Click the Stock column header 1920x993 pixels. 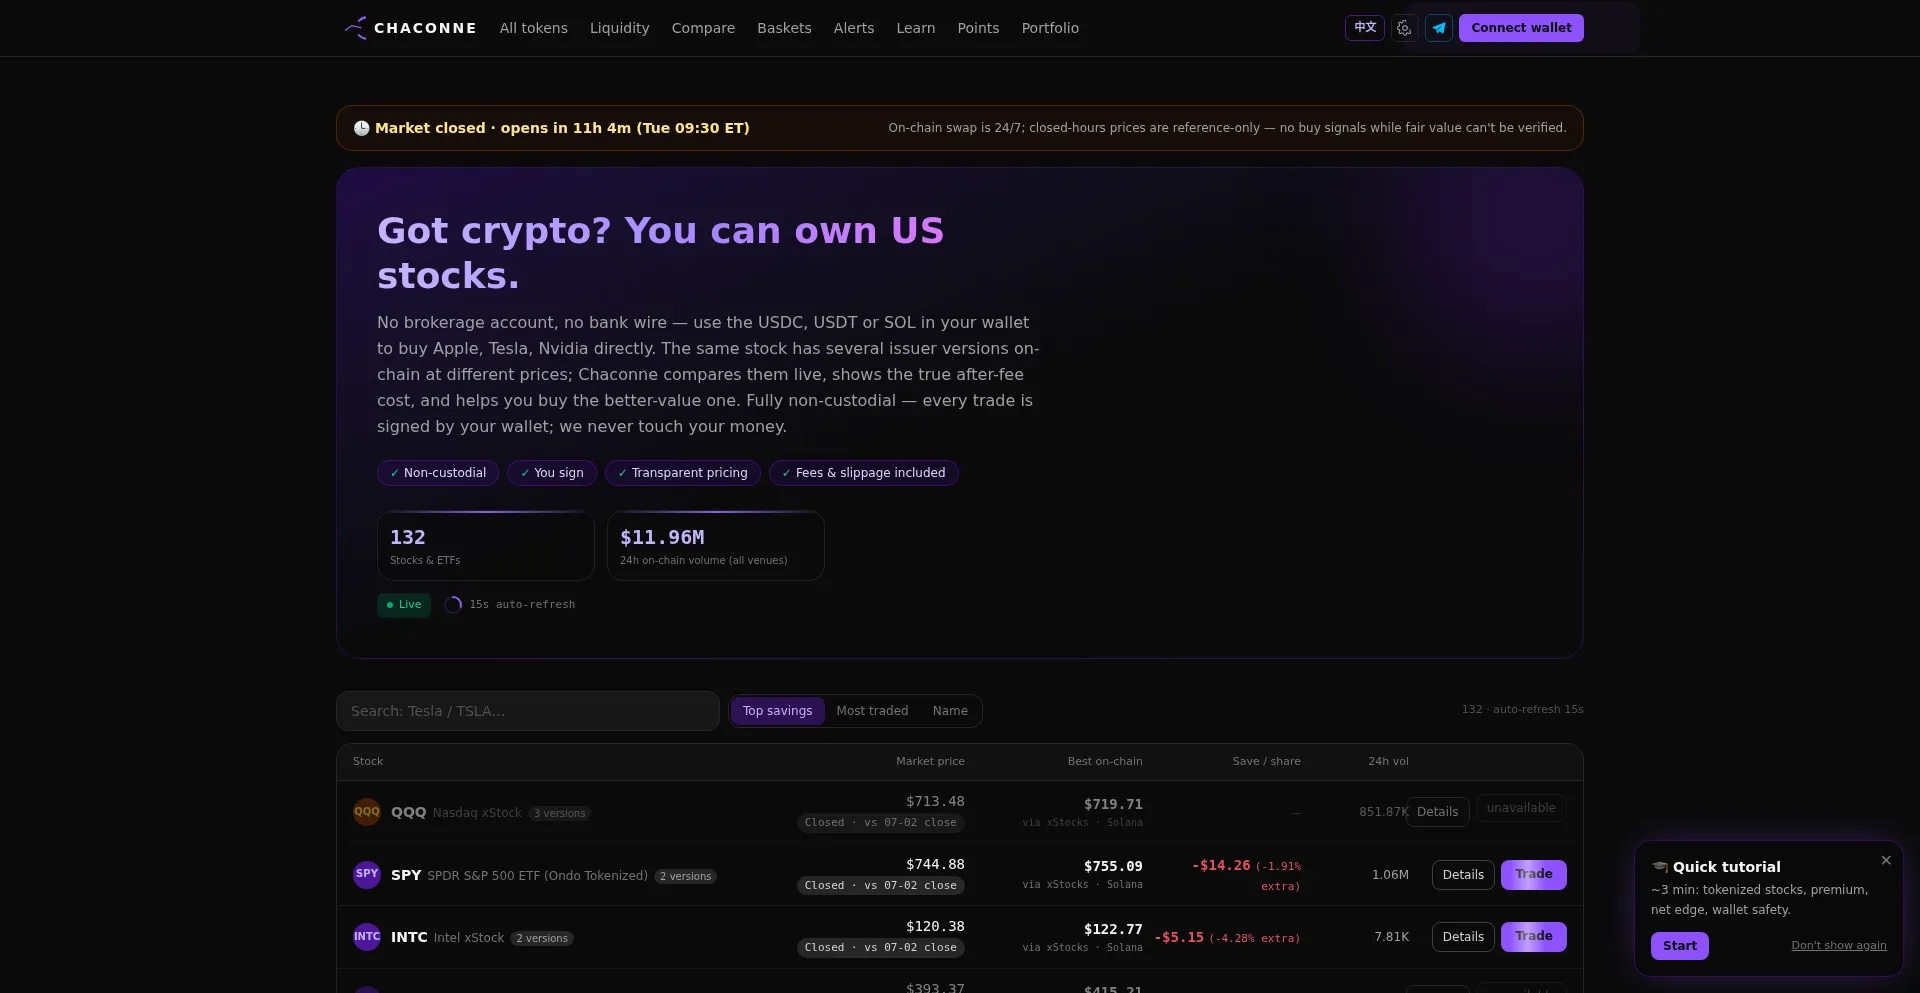[x=368, y=762]
